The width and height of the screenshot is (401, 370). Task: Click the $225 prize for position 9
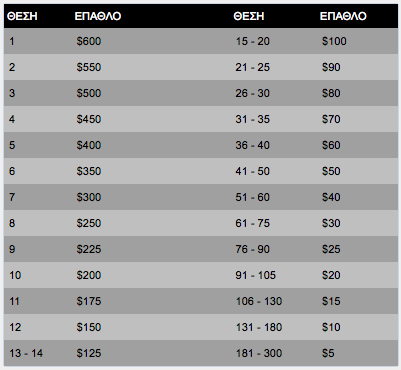pyautogui.click(x=89, y=249)
